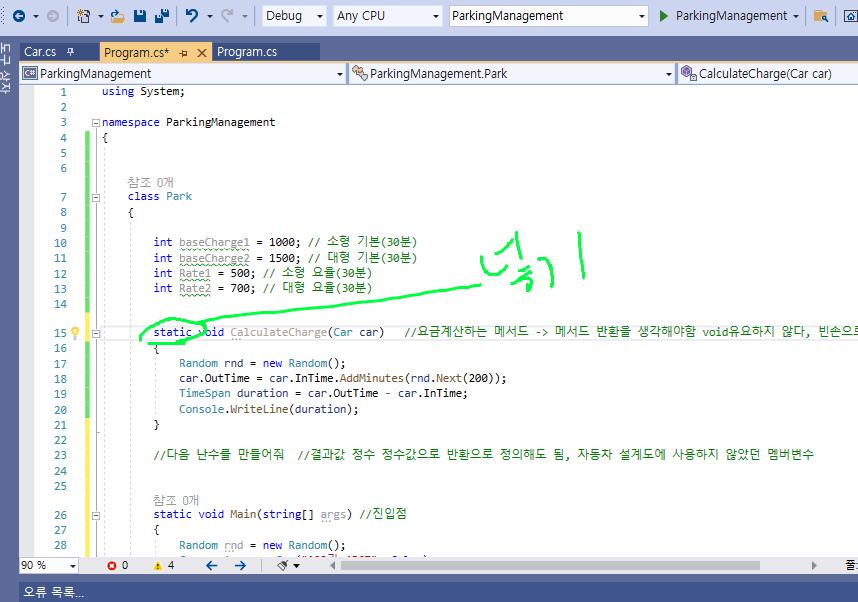Click line number 15 in the gutter

(60, 333)
